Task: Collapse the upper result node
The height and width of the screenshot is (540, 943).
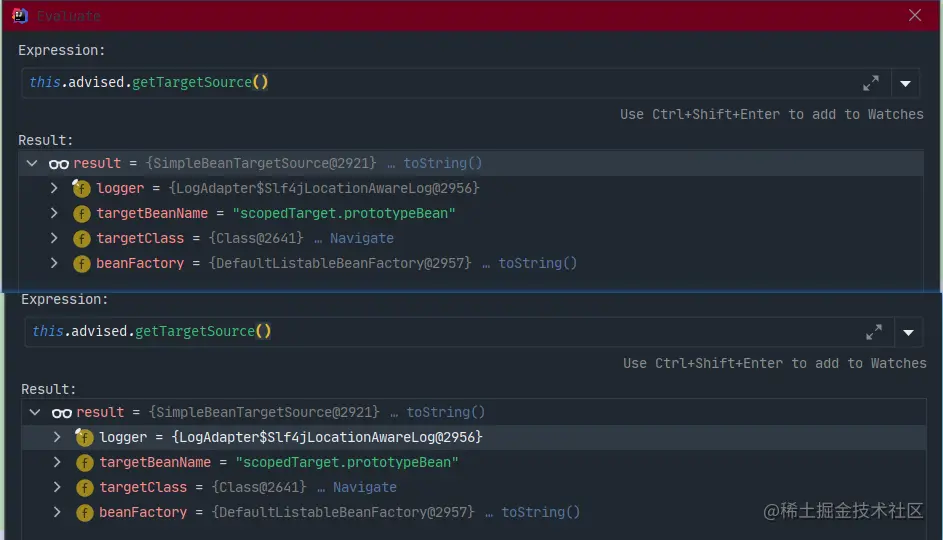Action: click(32, 163)
